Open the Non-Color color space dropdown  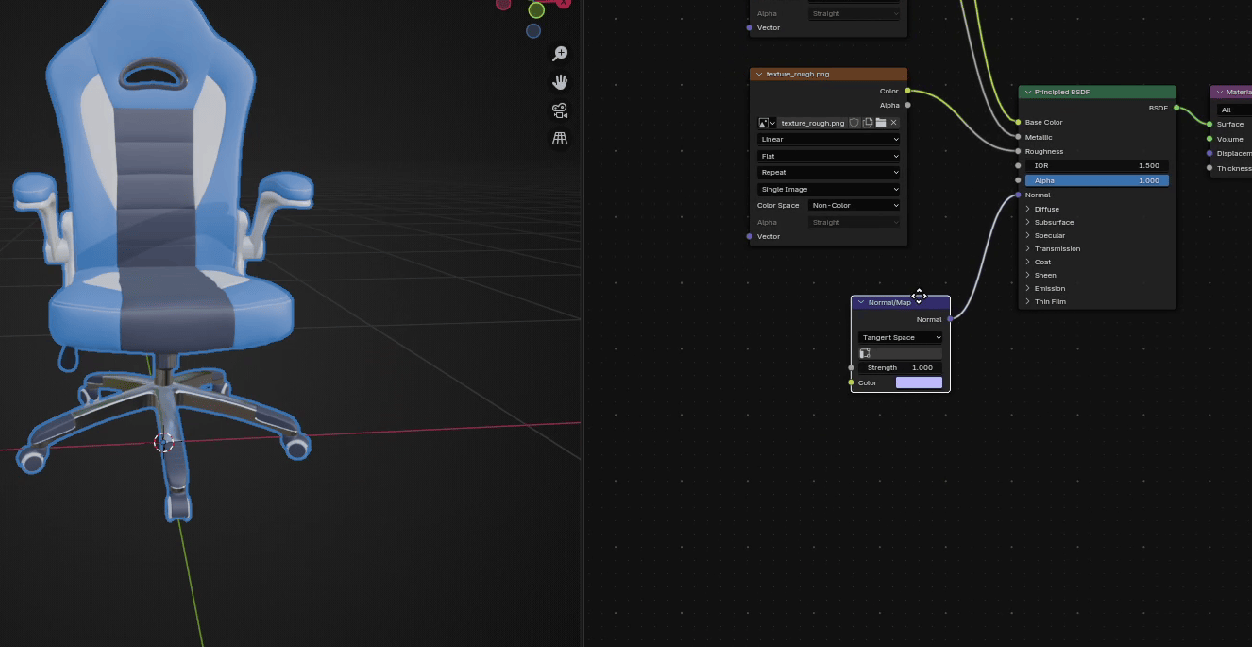854,206
